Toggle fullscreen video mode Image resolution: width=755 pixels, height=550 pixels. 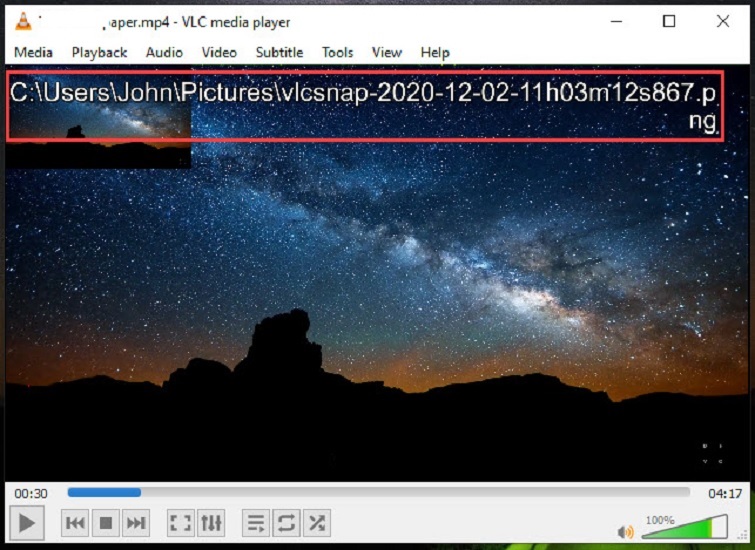181,523
